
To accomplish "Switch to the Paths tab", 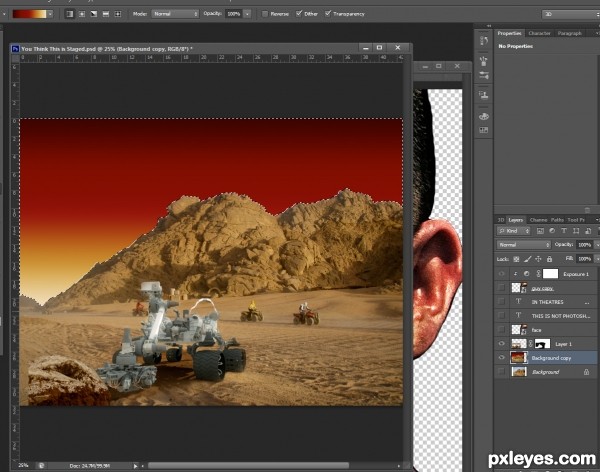I will pyautogui.click(x=557, y=220).
